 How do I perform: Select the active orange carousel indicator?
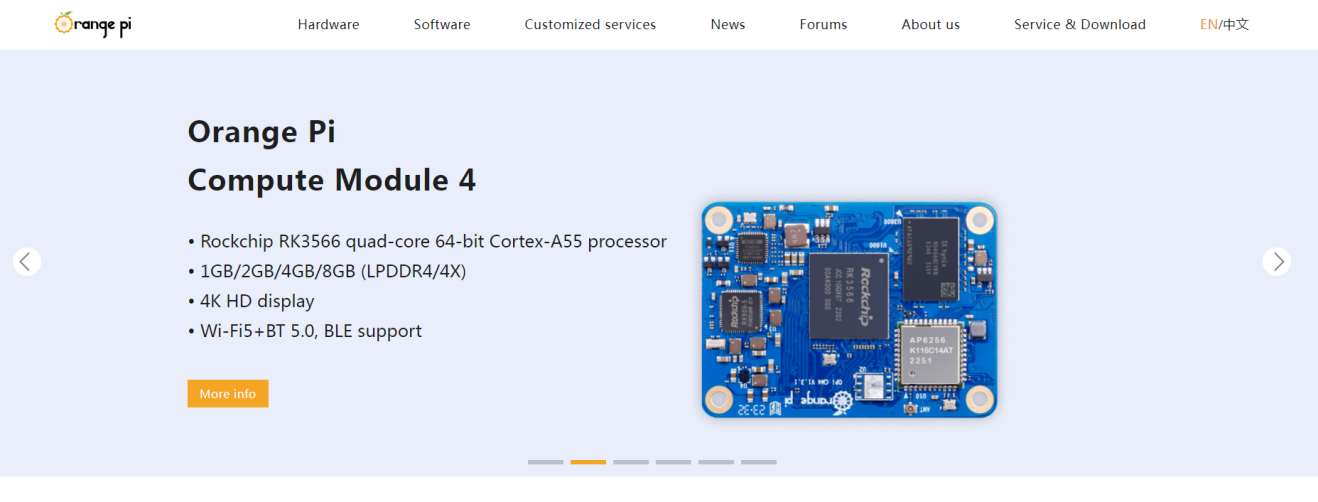coord(588,462)
